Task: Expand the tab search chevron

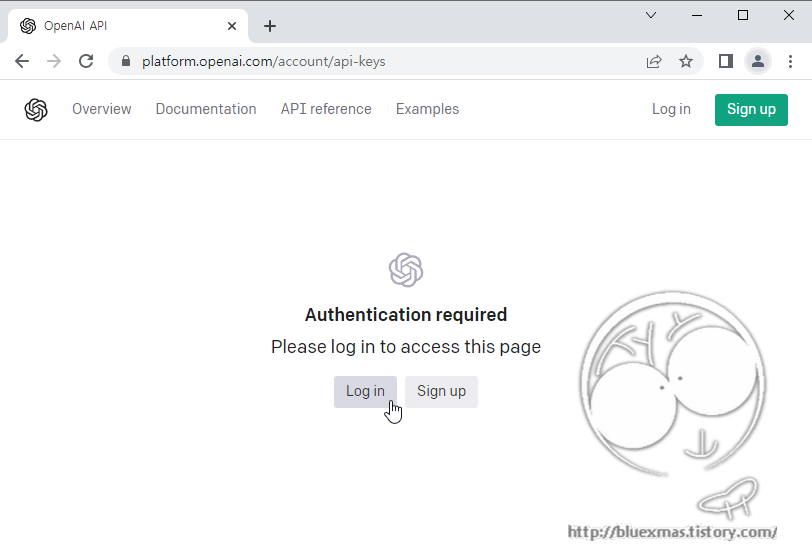Action: (651, 15)
